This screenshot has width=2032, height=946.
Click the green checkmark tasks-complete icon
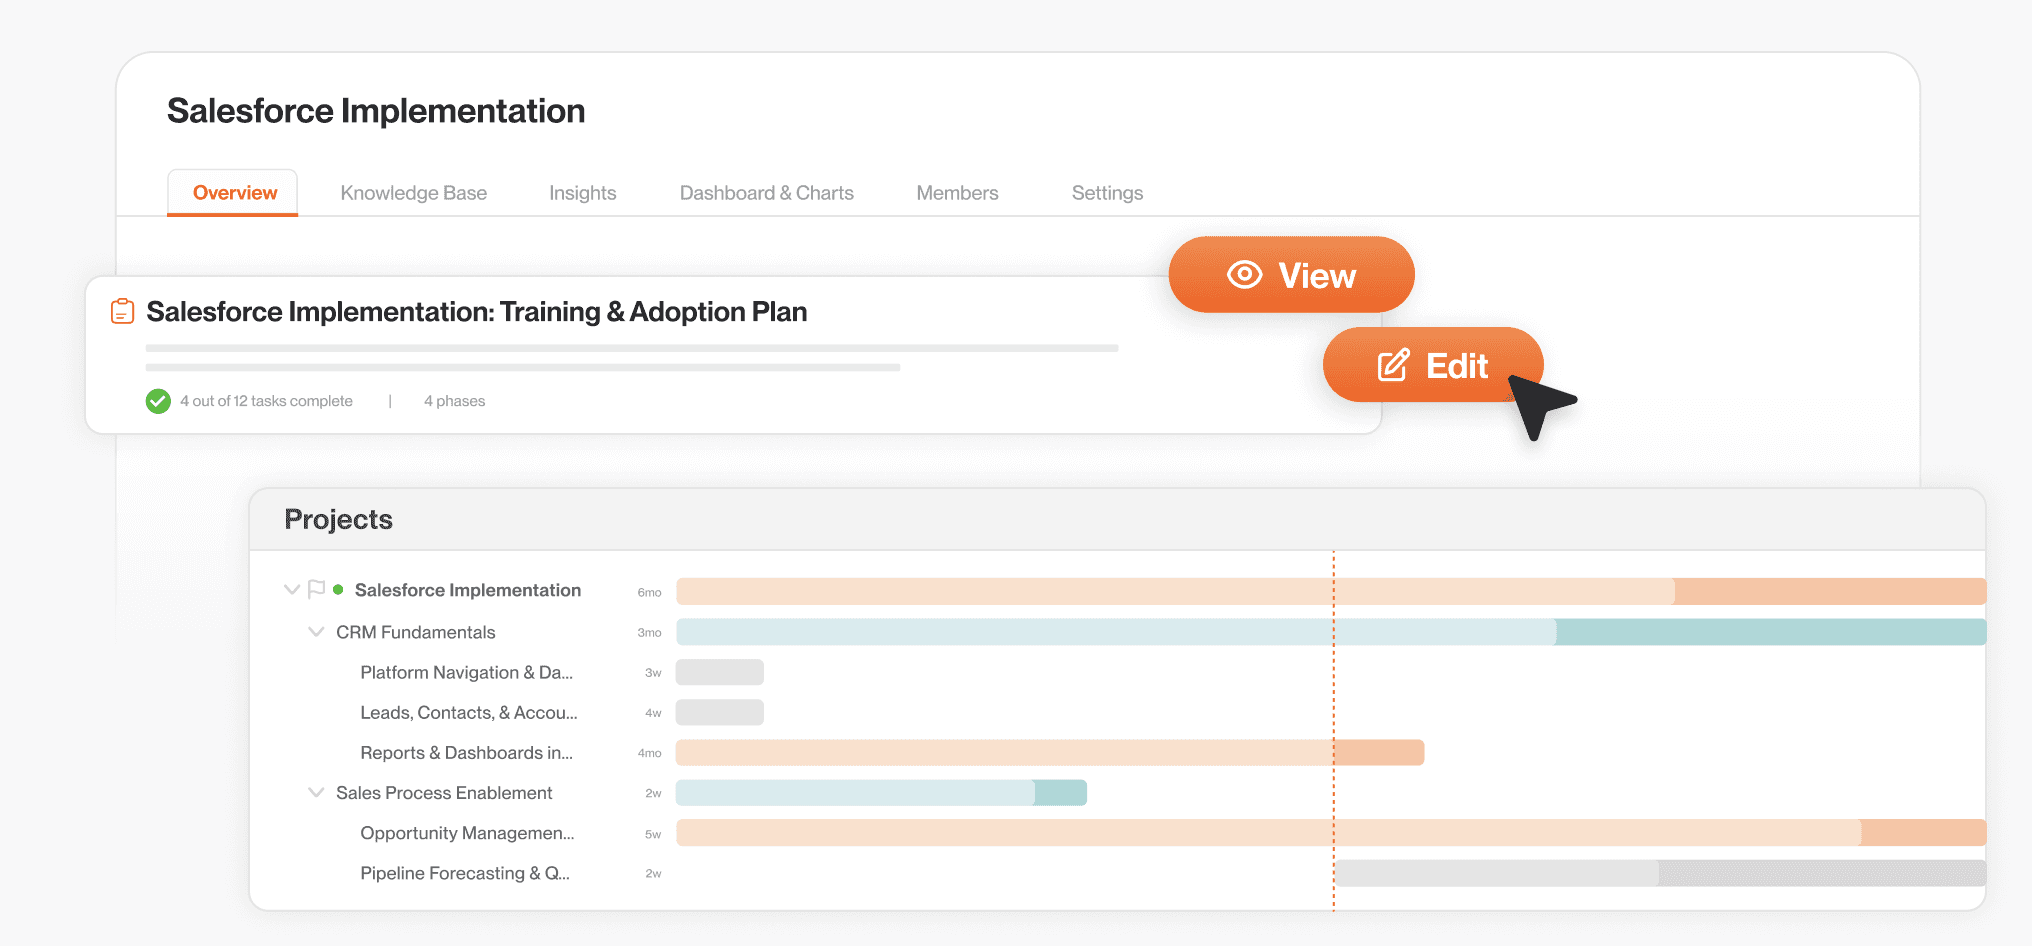click(x=158, y=401)
